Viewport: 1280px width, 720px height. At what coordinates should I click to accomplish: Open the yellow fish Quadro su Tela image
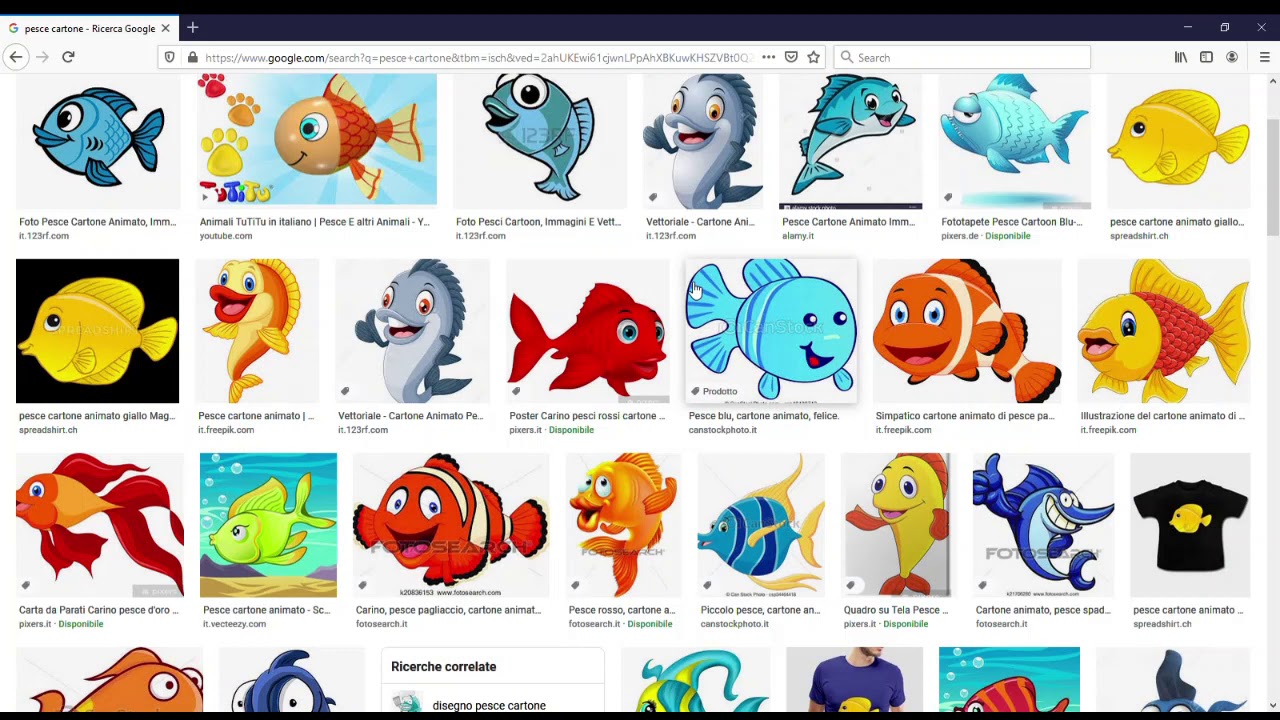[896, 525]
